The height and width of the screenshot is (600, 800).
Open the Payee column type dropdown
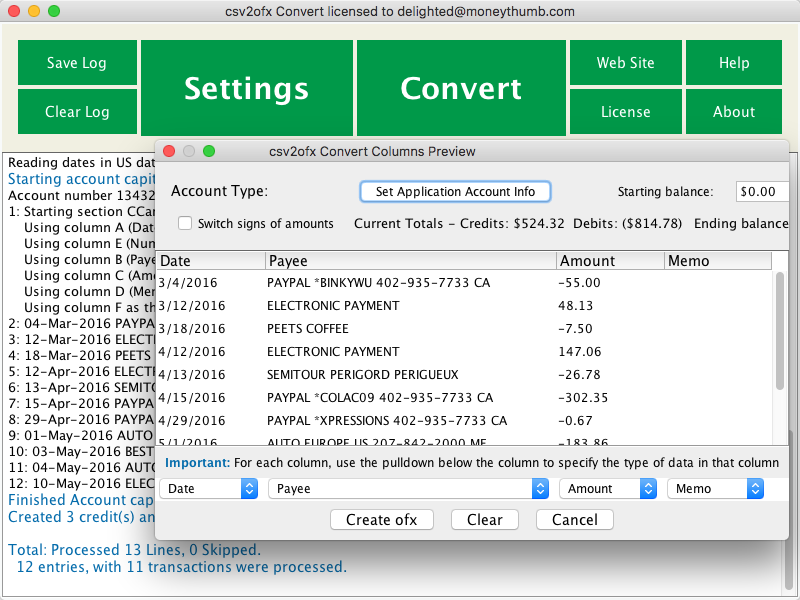point(407,489)
